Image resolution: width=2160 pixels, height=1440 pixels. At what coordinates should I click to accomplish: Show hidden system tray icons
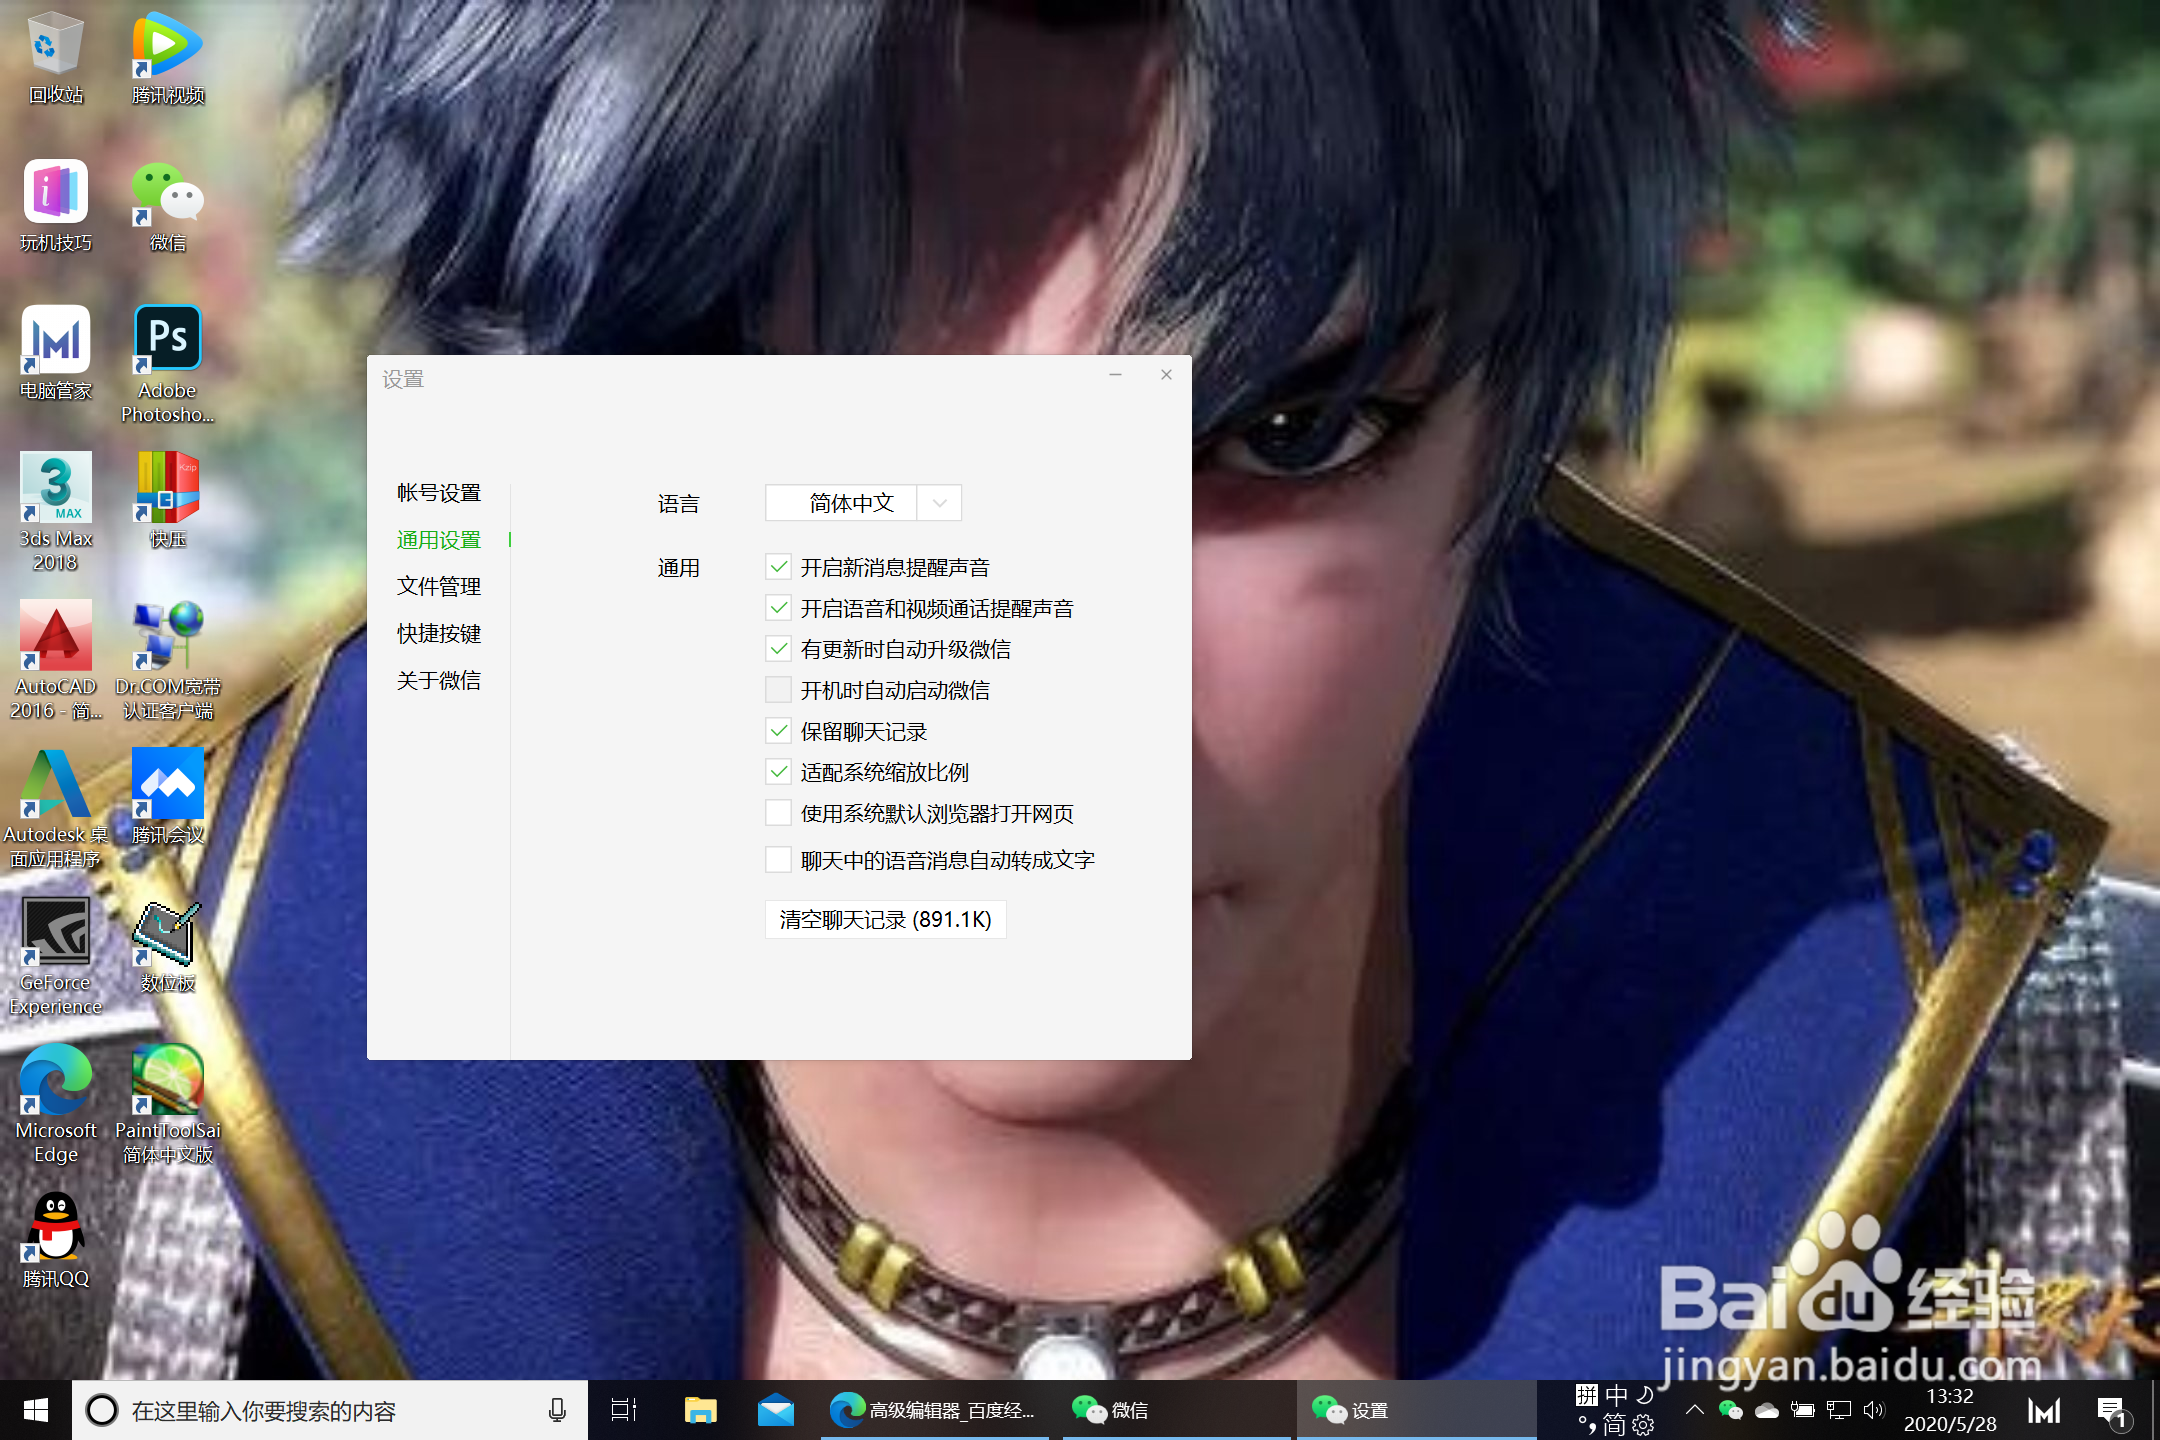[x=1694, y=1410]
